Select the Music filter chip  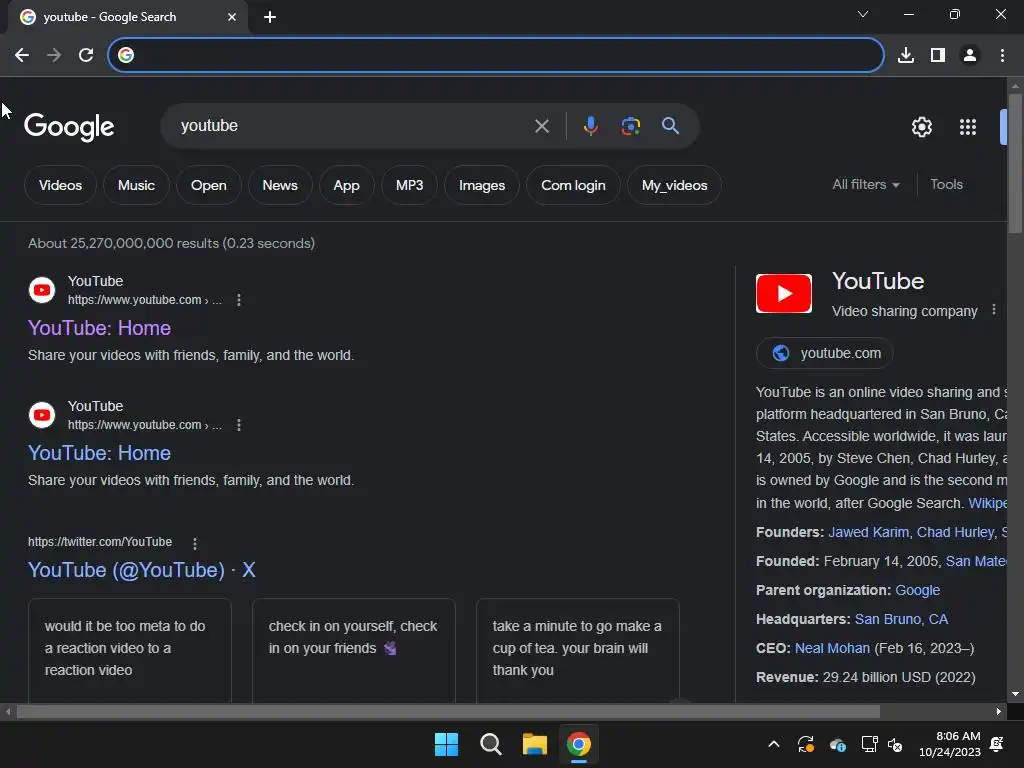(136, 185)
